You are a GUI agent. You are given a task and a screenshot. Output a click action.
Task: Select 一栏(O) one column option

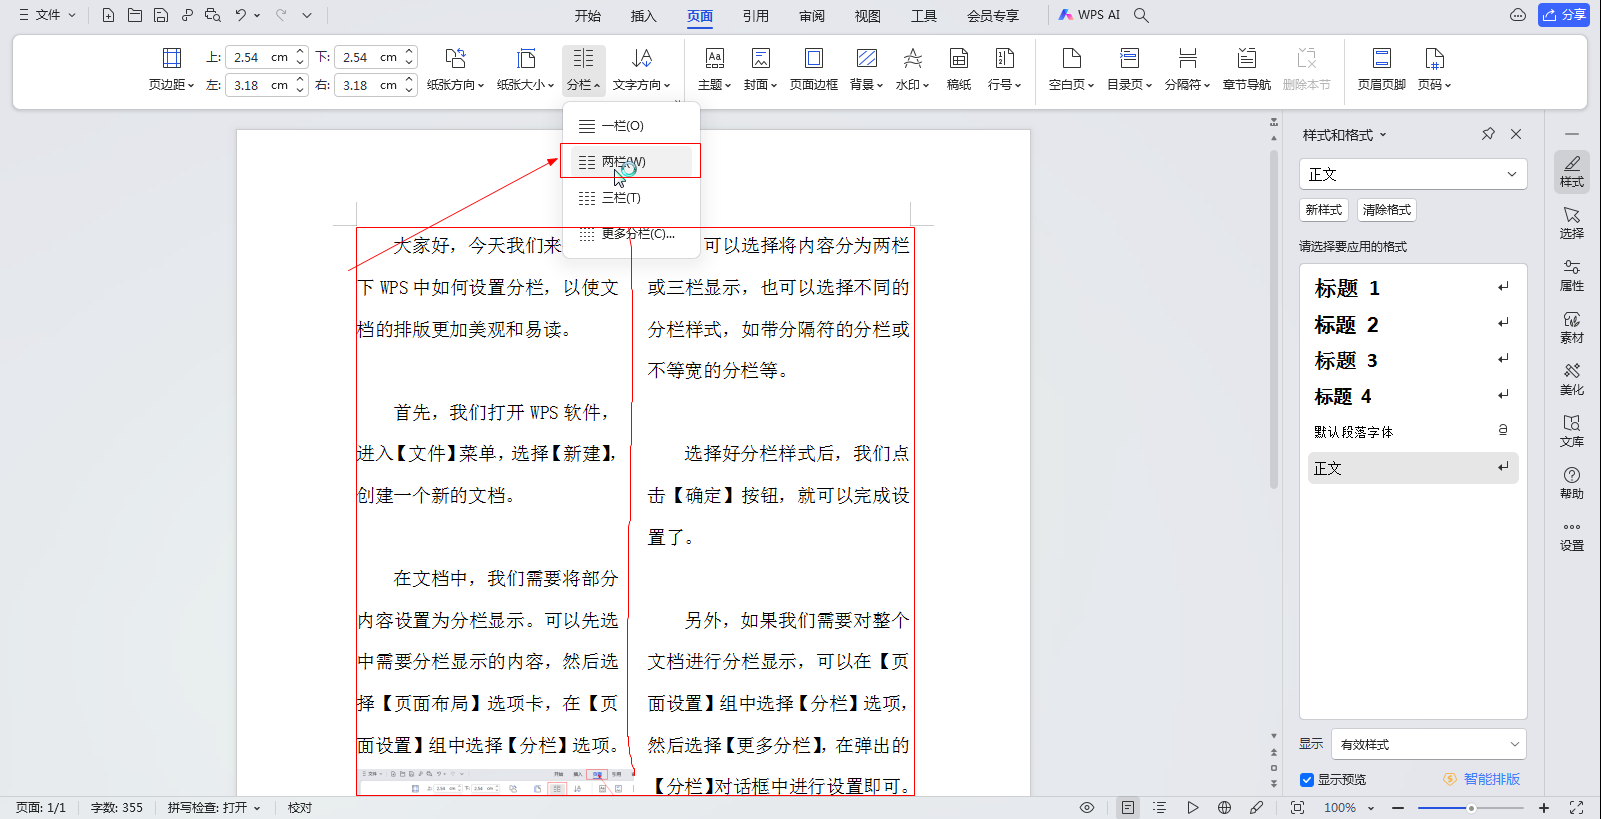click(631, 125)
